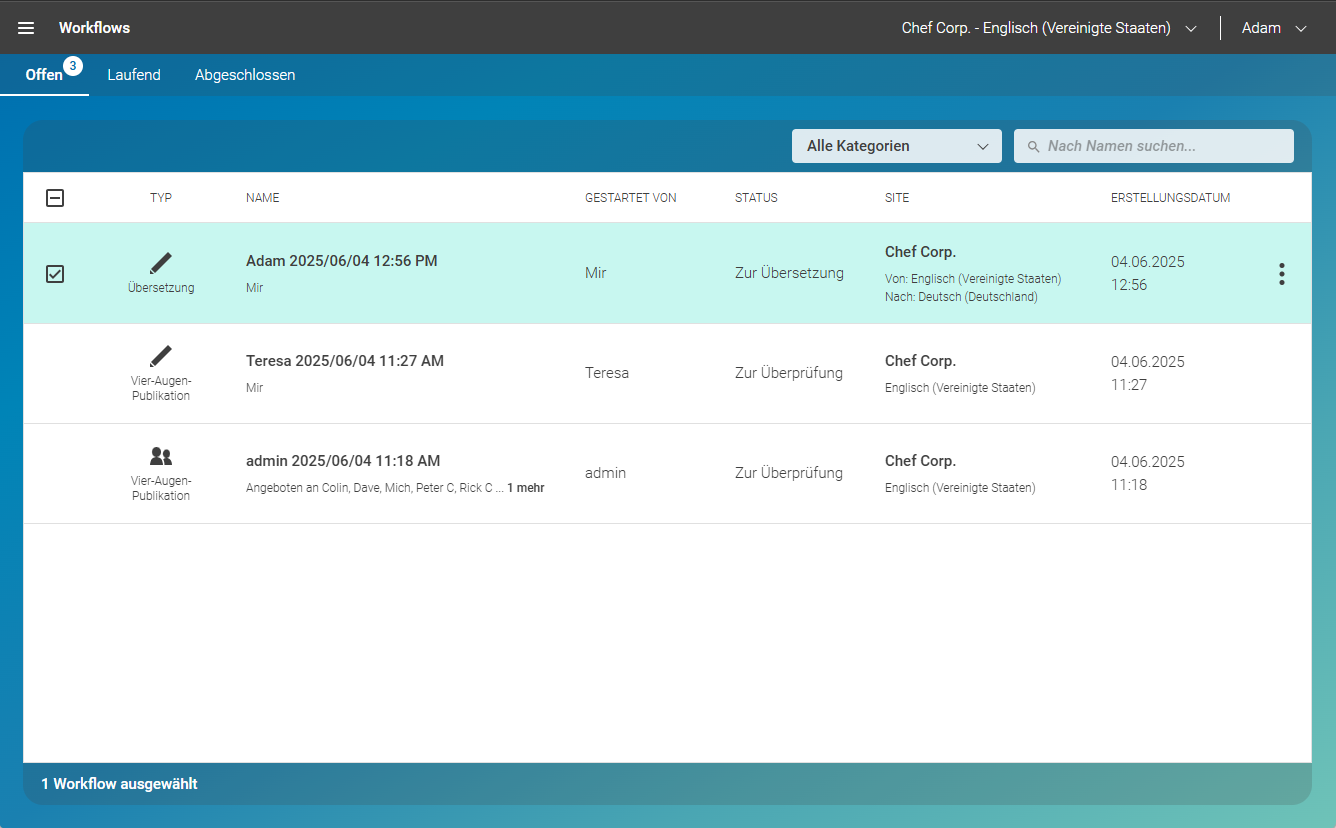
Task: Open the navigation hamburger menu
Action: click(25, 27)
